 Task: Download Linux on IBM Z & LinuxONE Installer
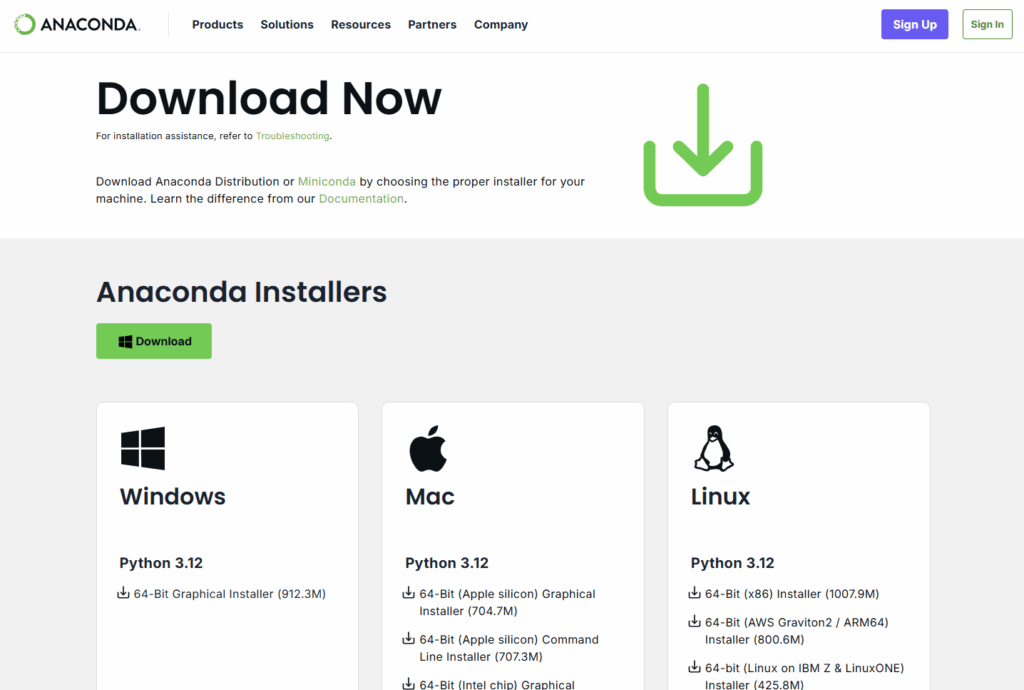805,676
